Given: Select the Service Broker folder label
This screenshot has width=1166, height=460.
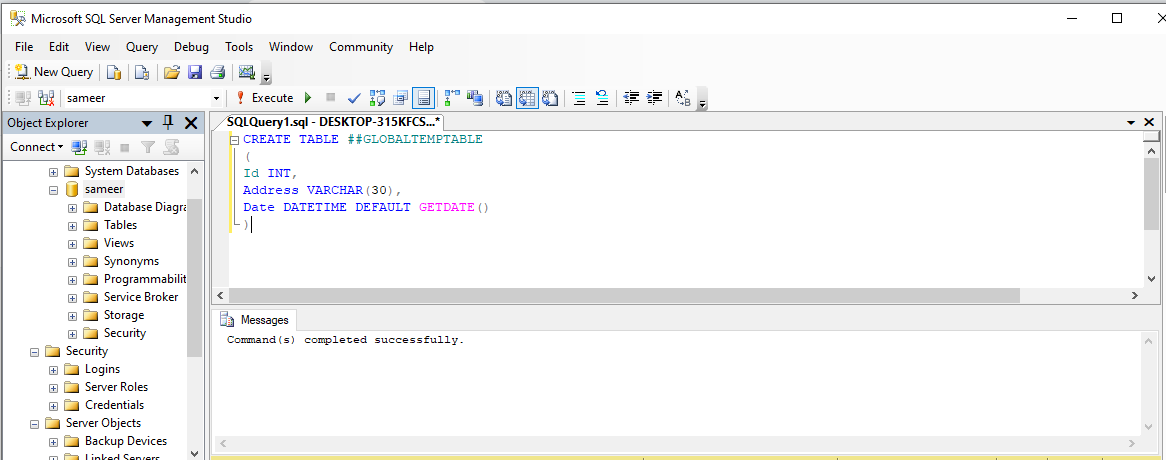Looking at the screenshot, I should (141, 297).
